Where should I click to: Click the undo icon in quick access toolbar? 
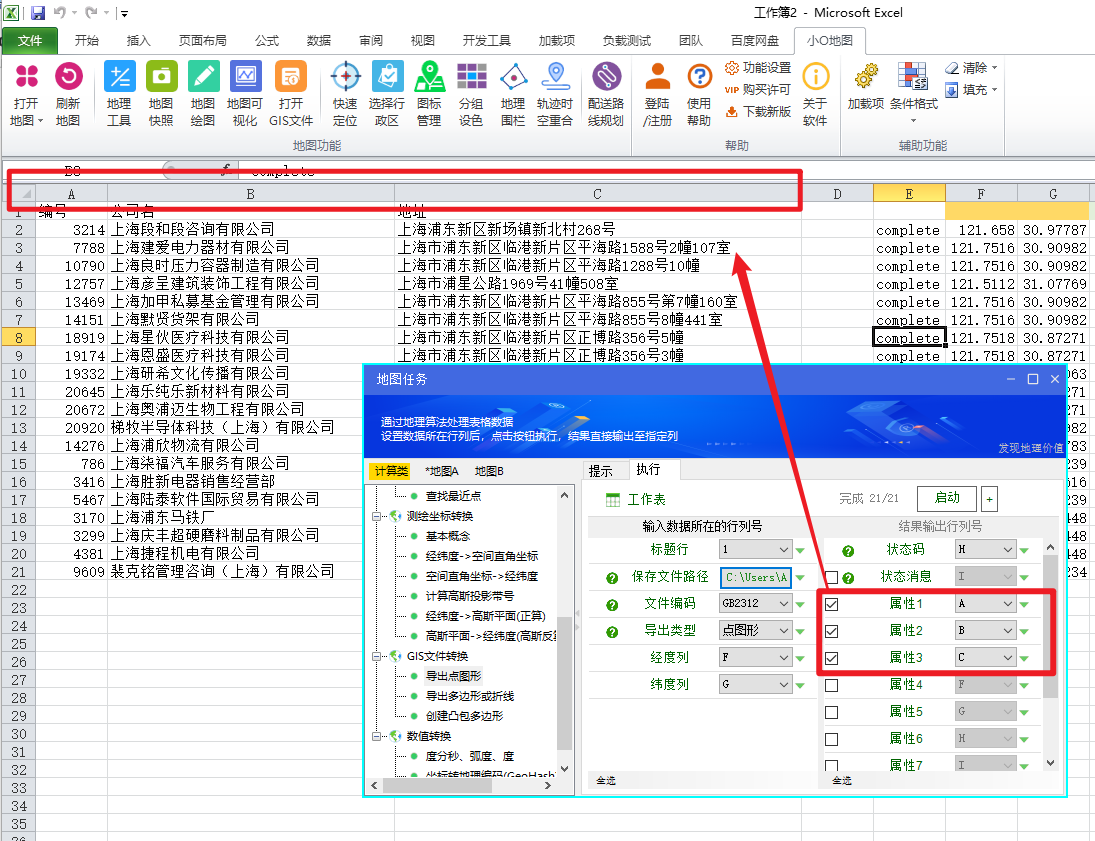point(59,13)
